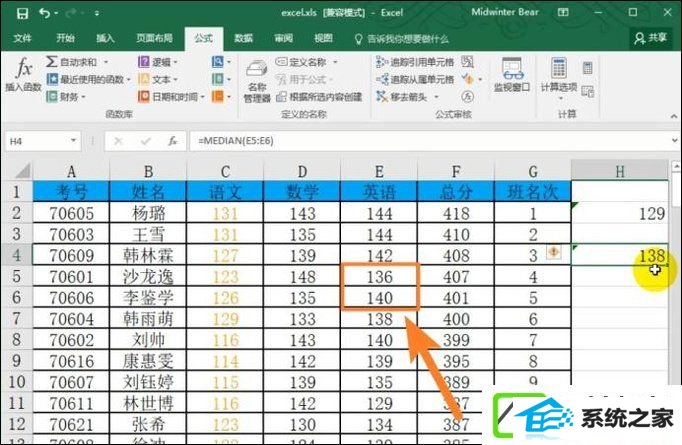682x445 pixels.
Task: Click the Save icon in title bar
Action: (x=22, y=13)
